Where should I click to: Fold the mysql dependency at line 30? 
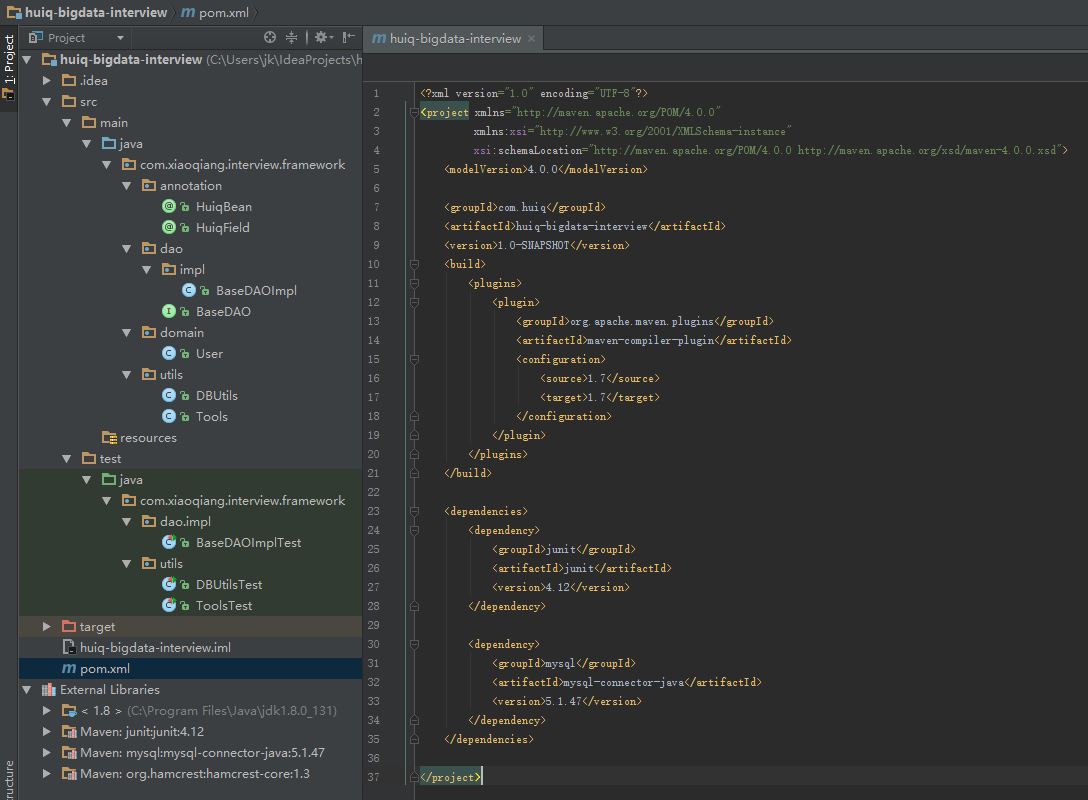[x=414, y=645]
